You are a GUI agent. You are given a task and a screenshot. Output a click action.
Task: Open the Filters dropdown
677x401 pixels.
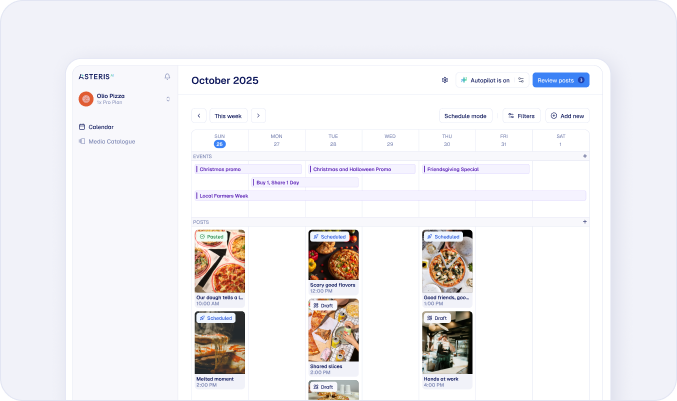(521, 116)
